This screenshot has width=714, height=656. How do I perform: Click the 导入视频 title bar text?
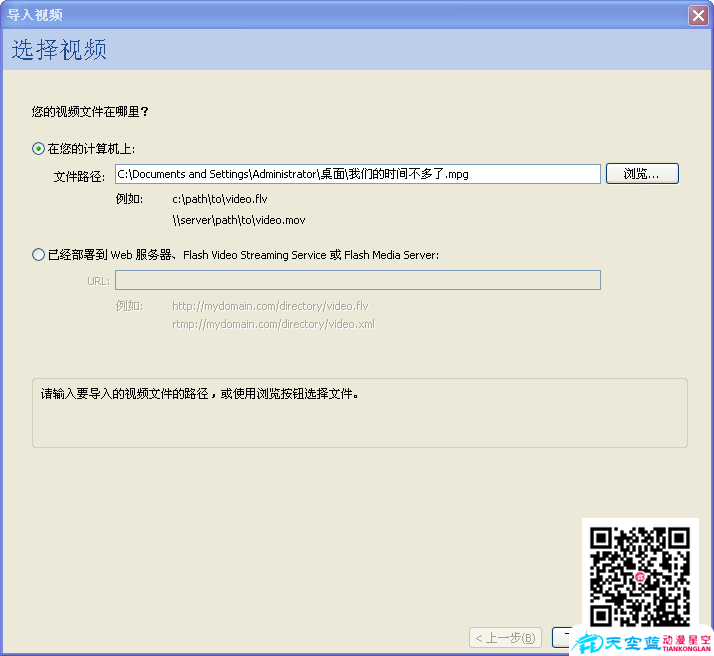35,15
